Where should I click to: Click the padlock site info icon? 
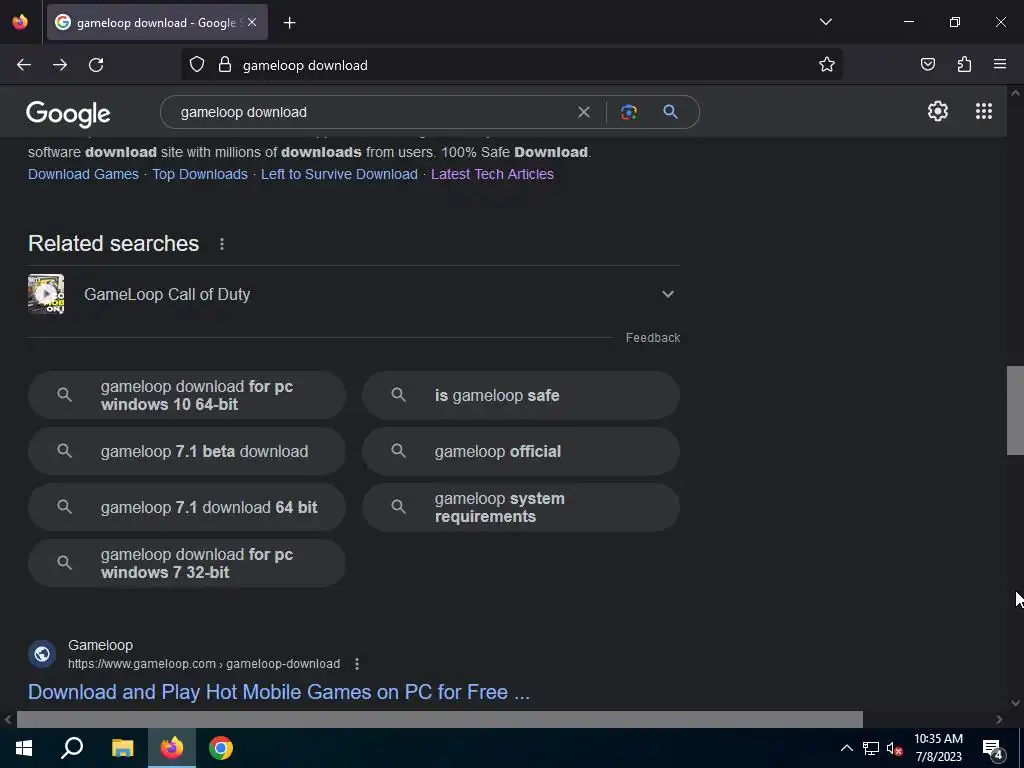pos(225,65)
